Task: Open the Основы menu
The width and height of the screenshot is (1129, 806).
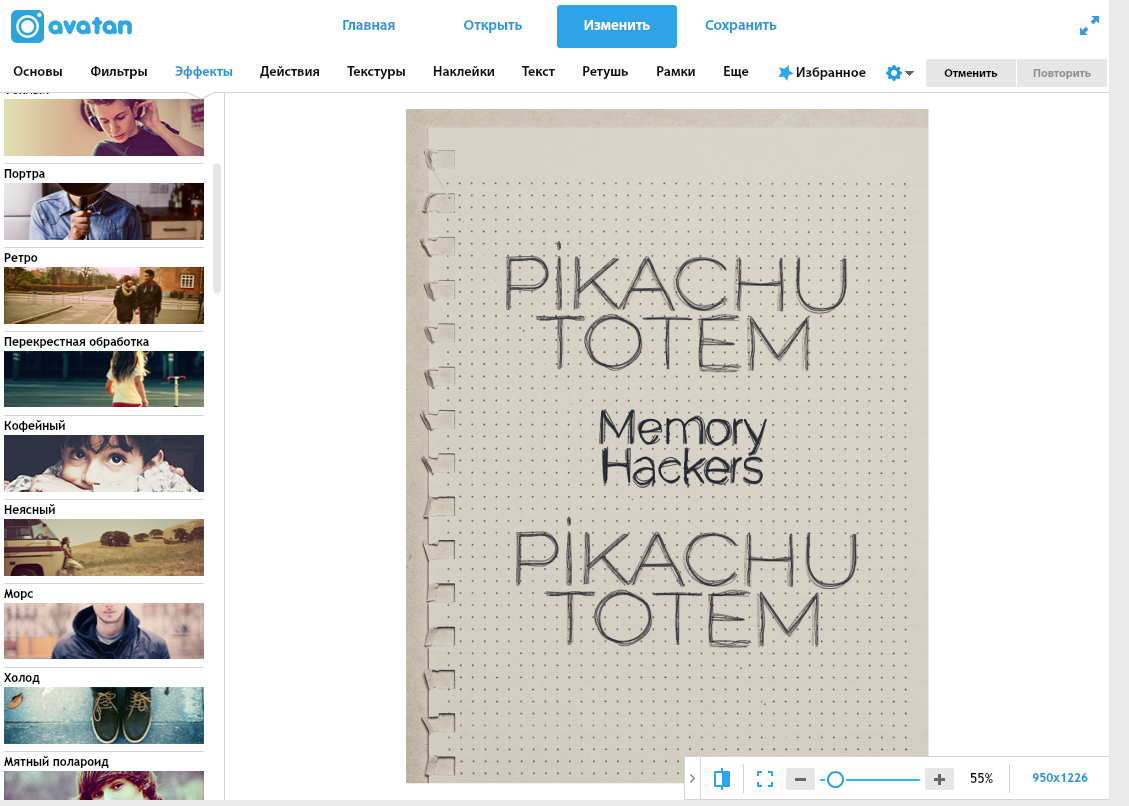Action: pyautogui.click(x=37, y=71)
